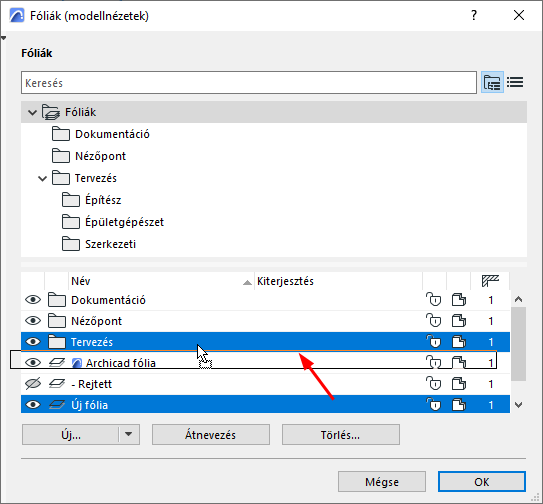
Task: Confirm with the OK button
Action: point(482,481)
